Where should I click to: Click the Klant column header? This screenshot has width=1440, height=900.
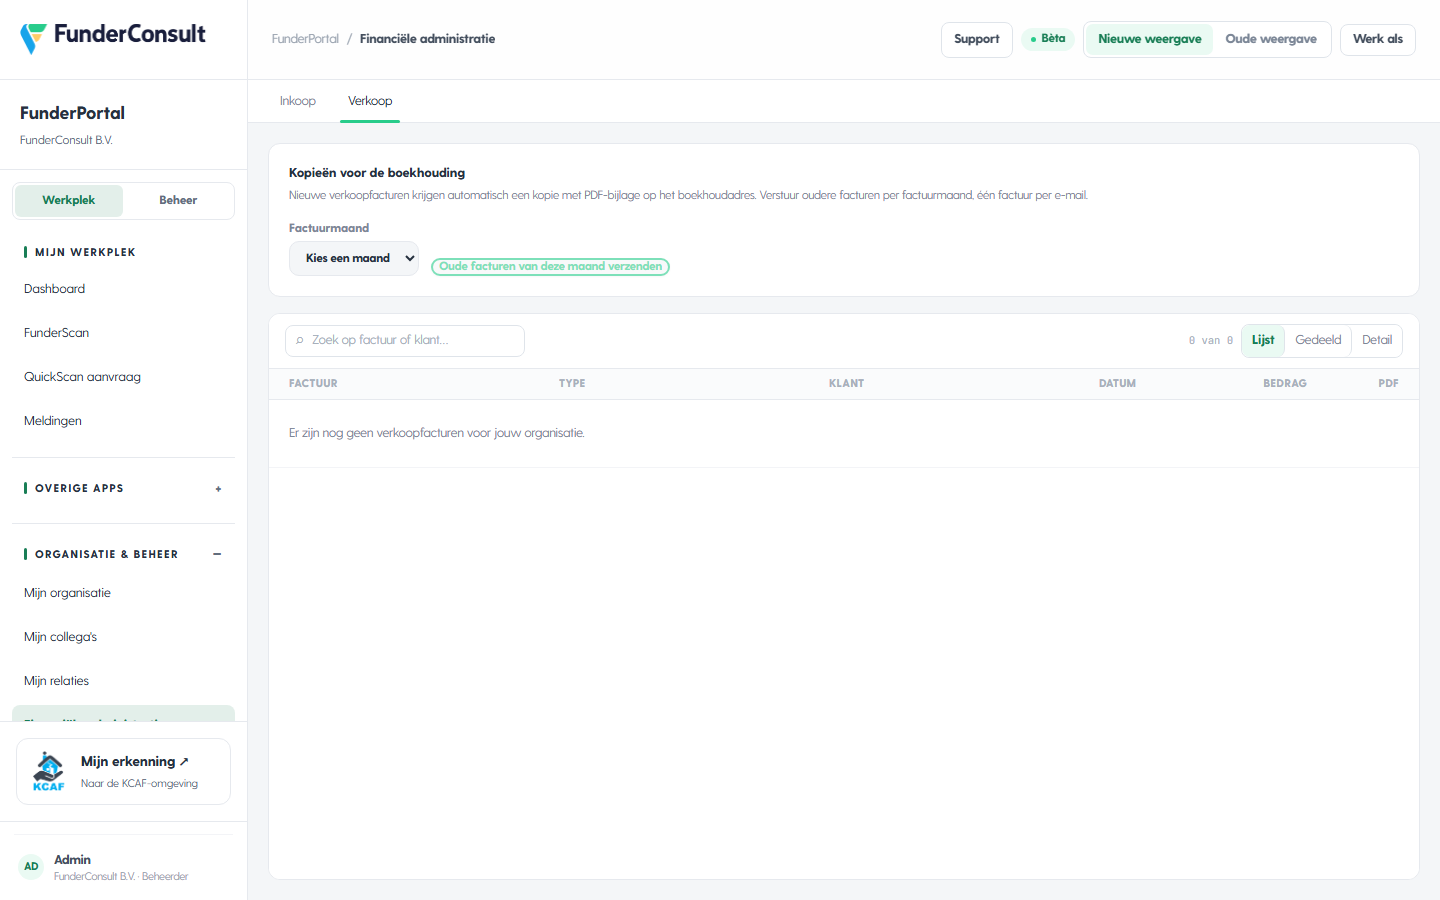click(x=846, y=384)
